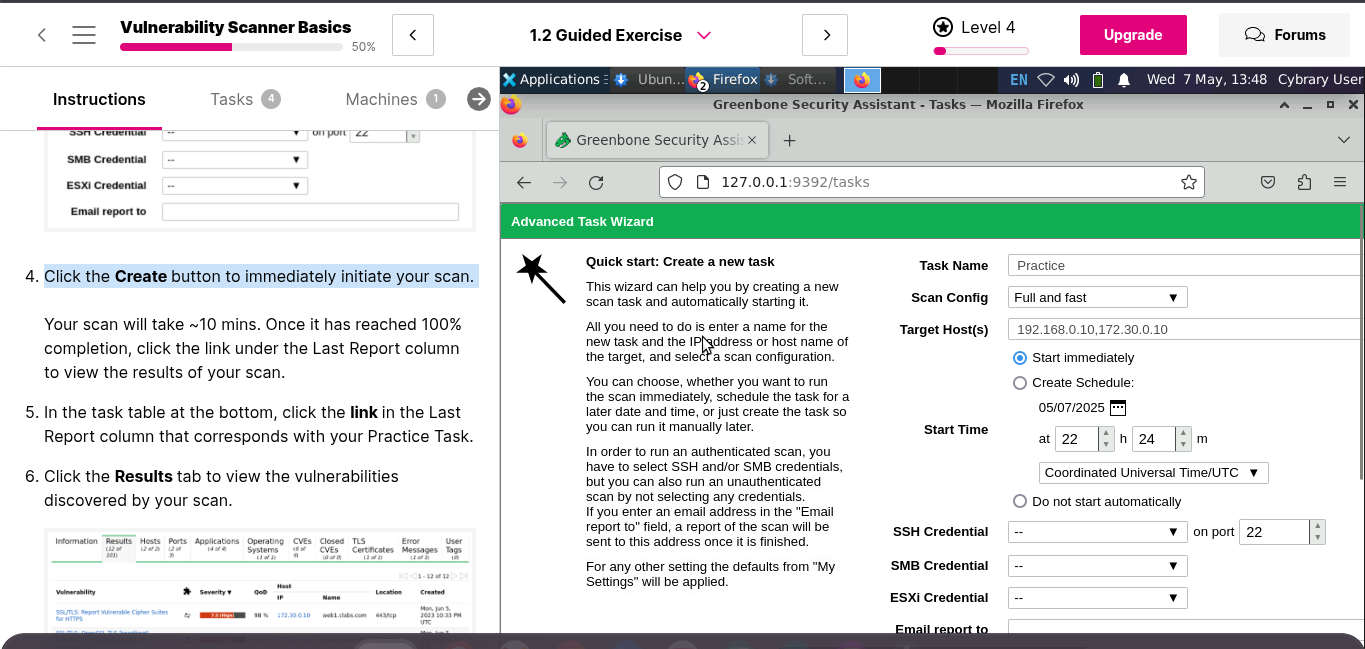Click the notification bell in system tray

pyautogui.click(x=1124, y=80)
